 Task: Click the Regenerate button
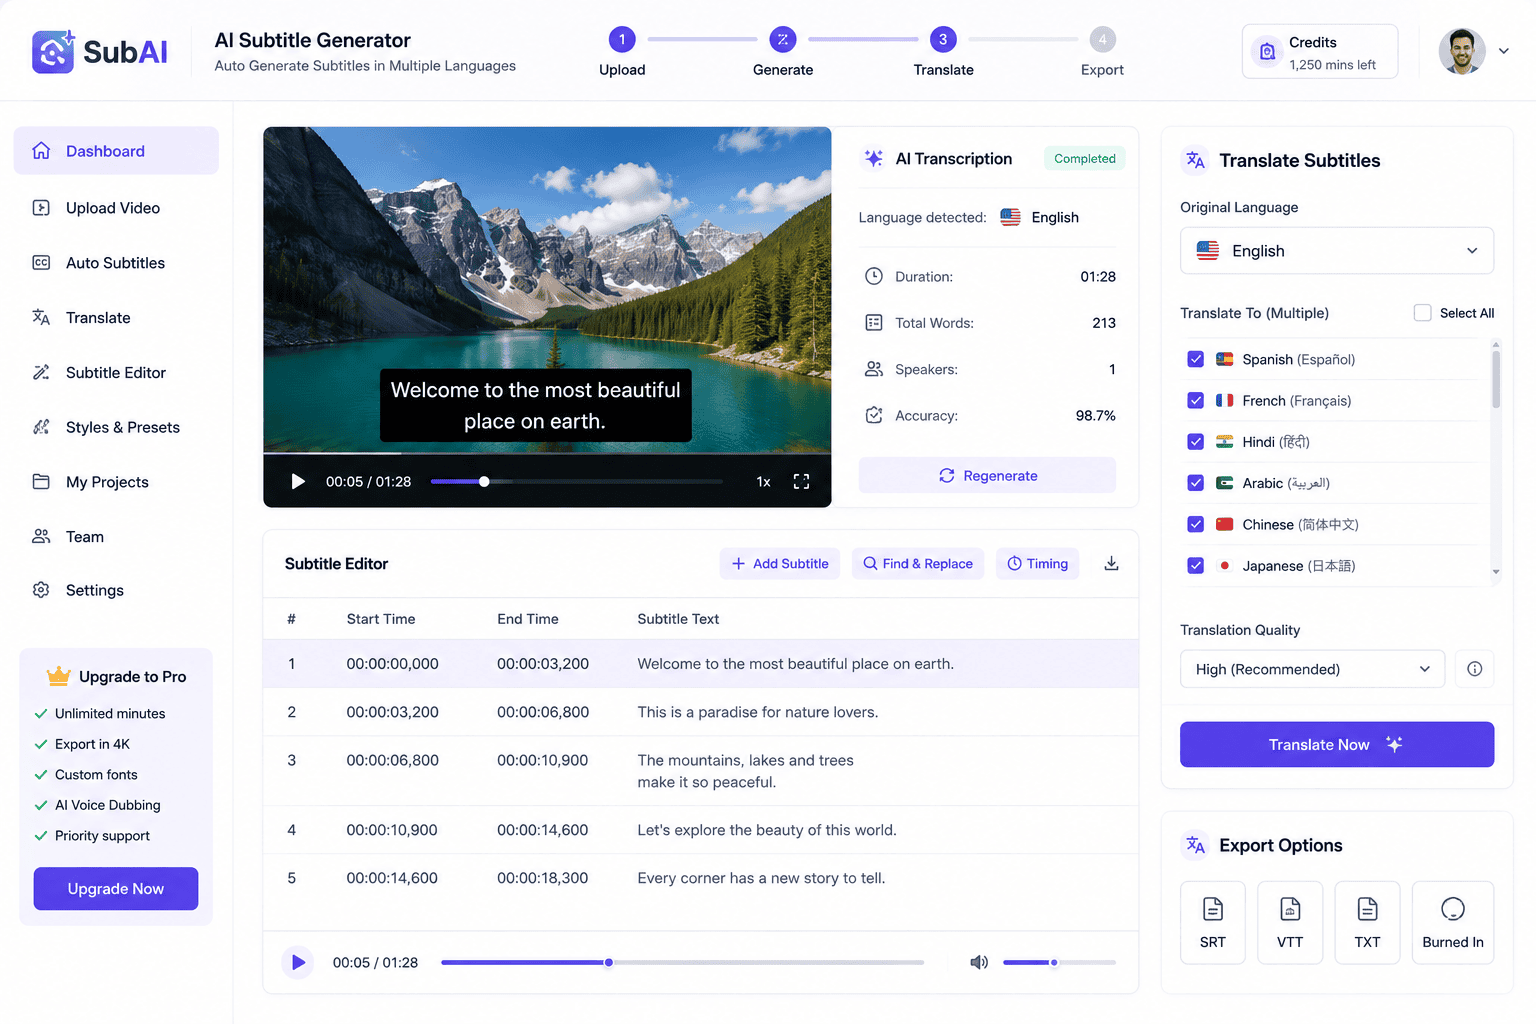987,476
